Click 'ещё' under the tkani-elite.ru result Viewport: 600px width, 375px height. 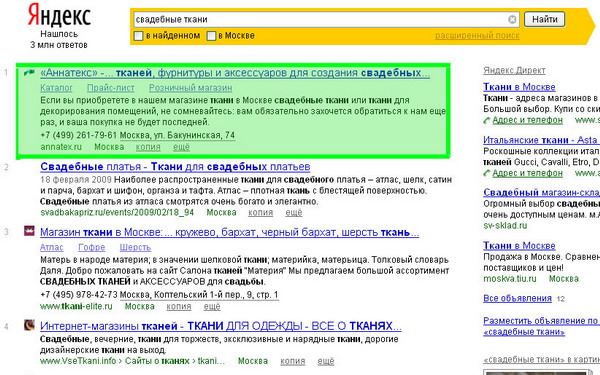(x=212, y=307)
